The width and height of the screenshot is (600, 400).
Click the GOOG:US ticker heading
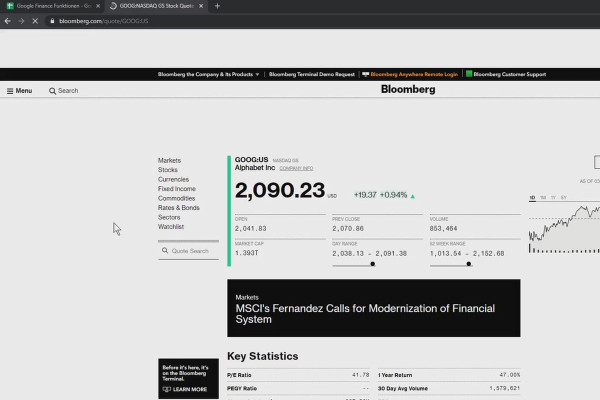(251, 160)
